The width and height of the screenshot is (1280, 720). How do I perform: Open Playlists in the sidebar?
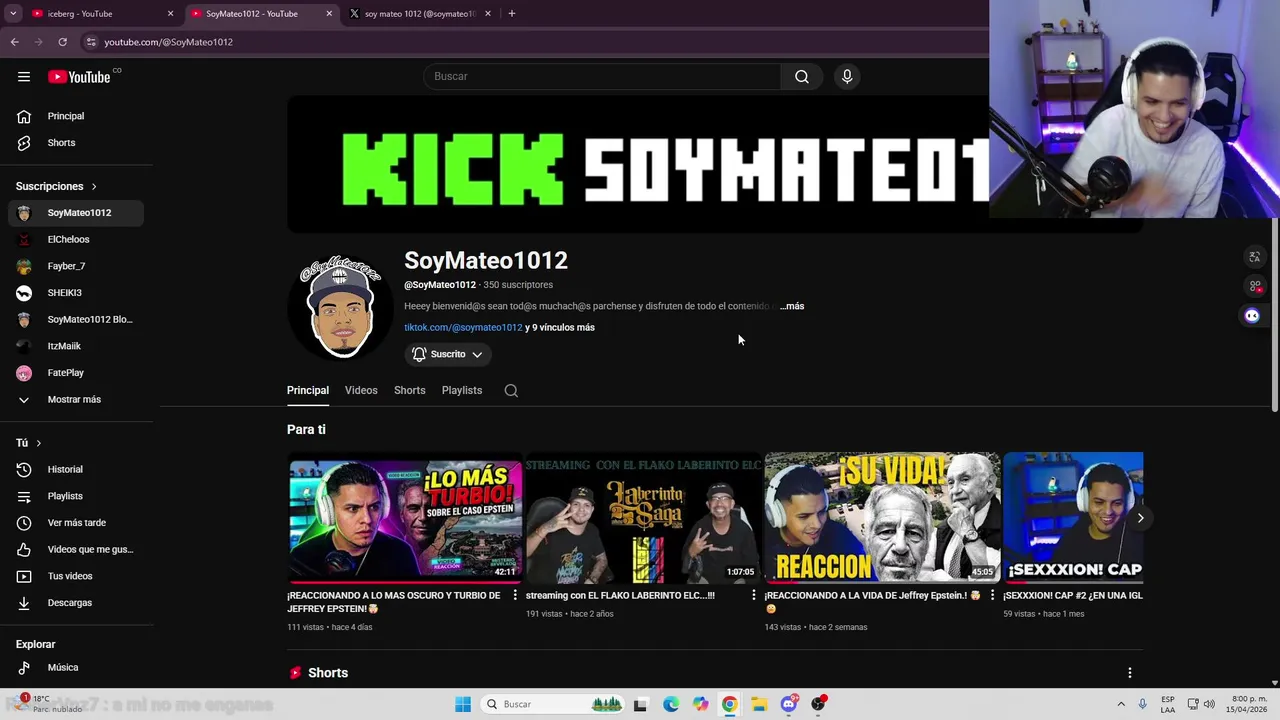tap(76, 496)
